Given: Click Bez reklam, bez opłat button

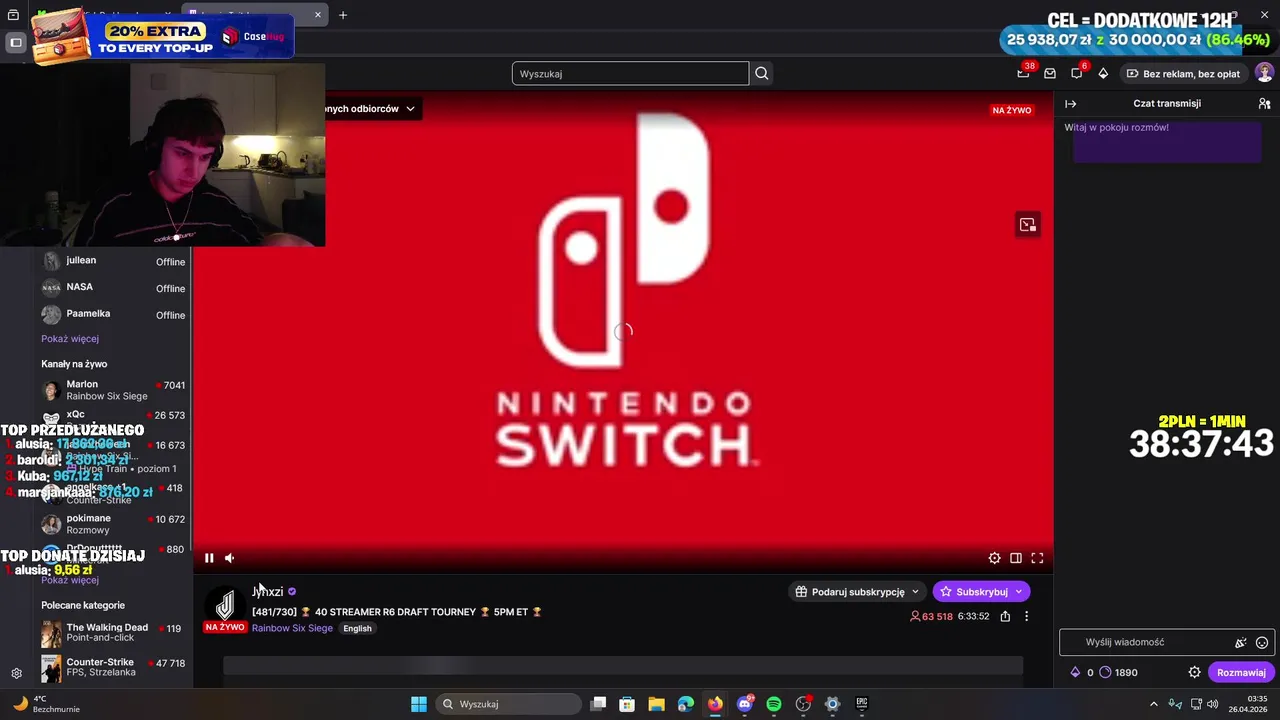Looking at the screenshot, I should coord(1183,73).
